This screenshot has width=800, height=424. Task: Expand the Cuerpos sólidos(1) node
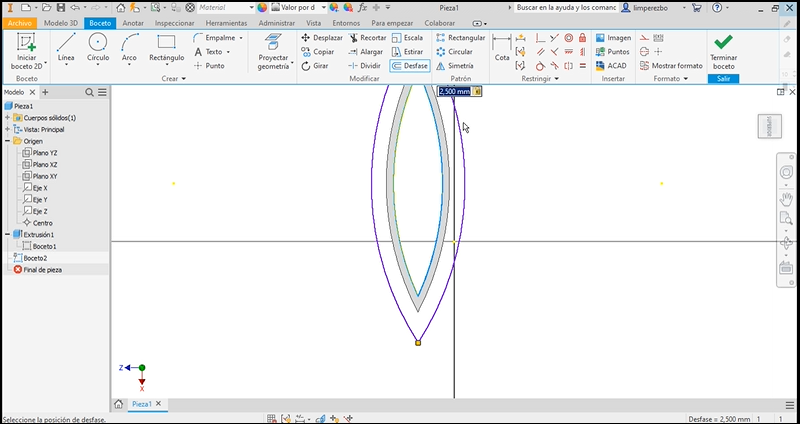[8, 118]
